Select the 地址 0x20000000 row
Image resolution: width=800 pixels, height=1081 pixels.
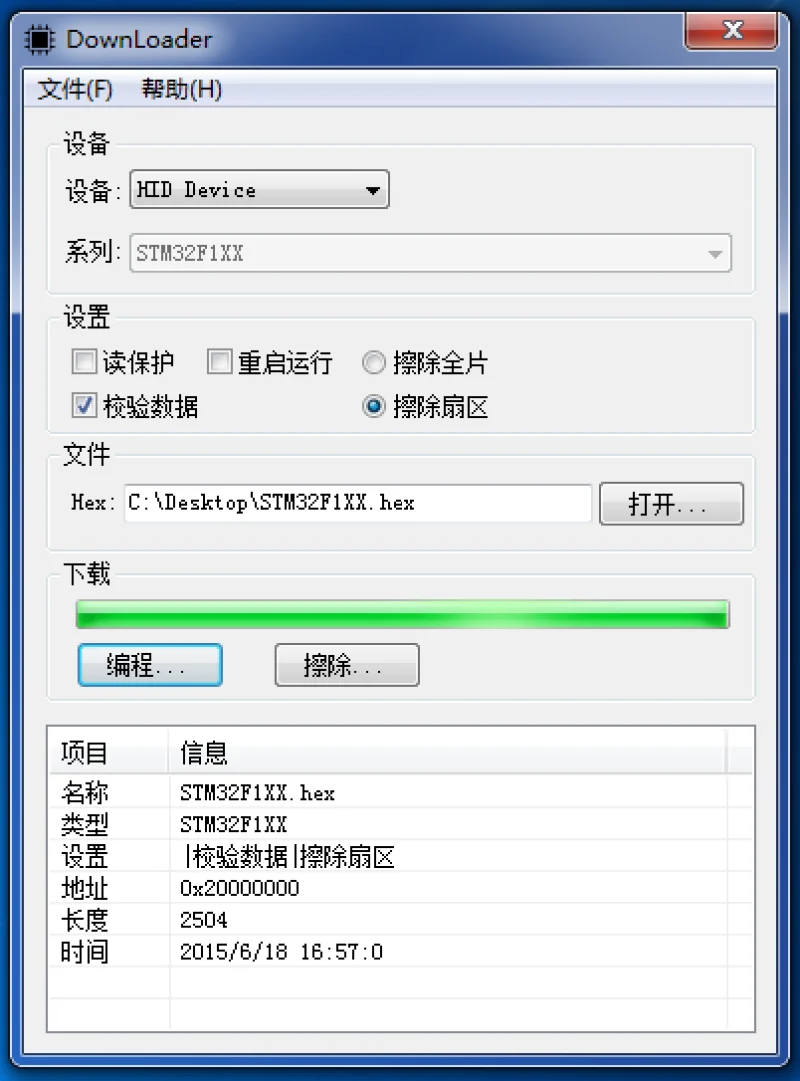coord(400,888)
